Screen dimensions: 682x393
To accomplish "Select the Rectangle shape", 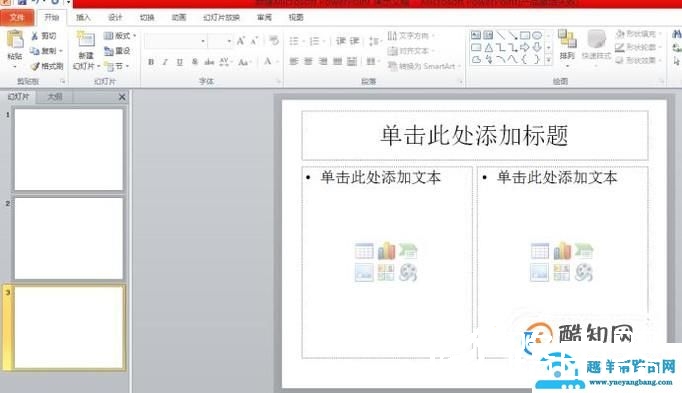I will point(525,35).
